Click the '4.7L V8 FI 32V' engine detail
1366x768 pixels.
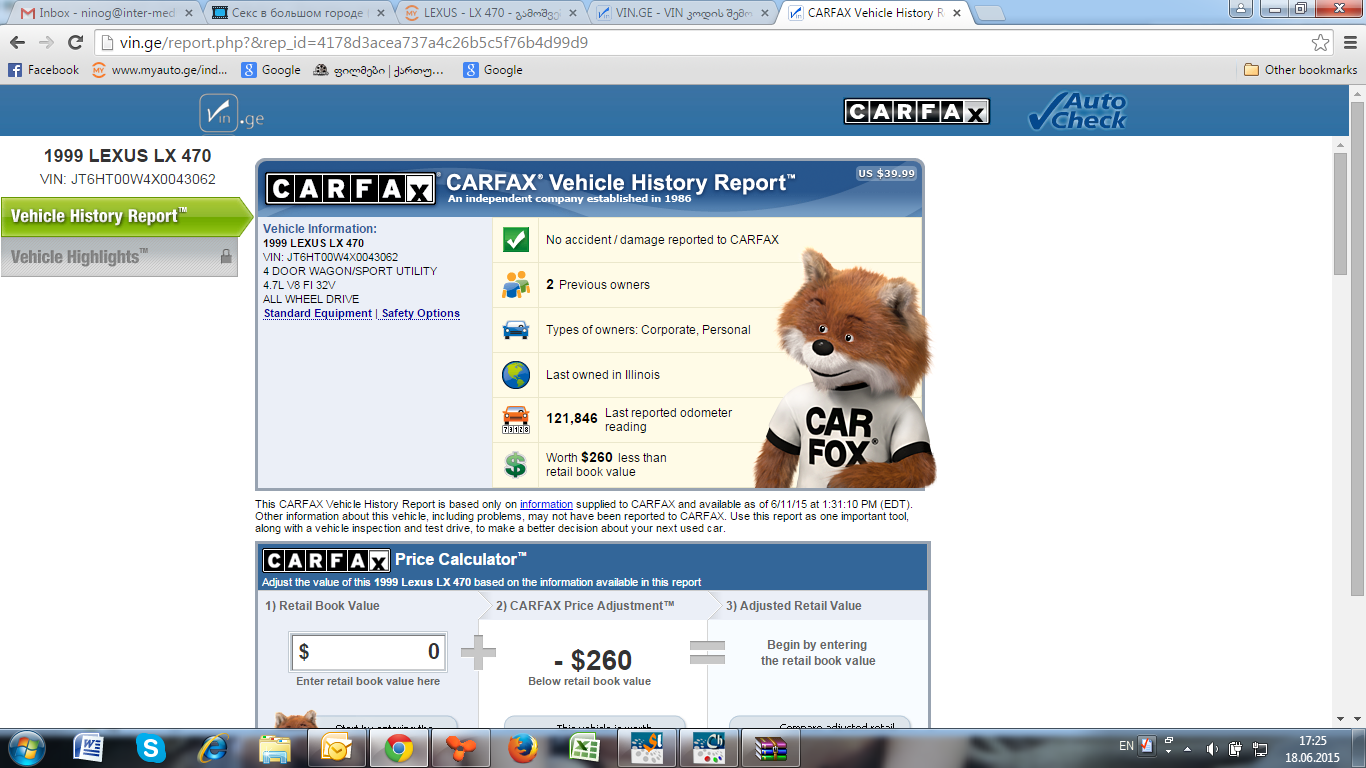point(299,285)
